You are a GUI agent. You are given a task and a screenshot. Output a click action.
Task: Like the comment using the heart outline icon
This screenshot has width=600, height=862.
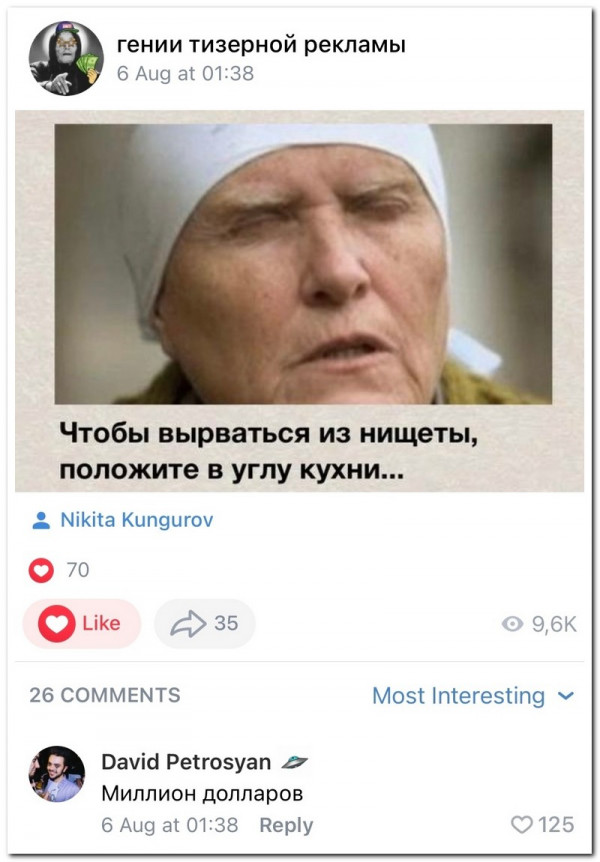(521, 825)
